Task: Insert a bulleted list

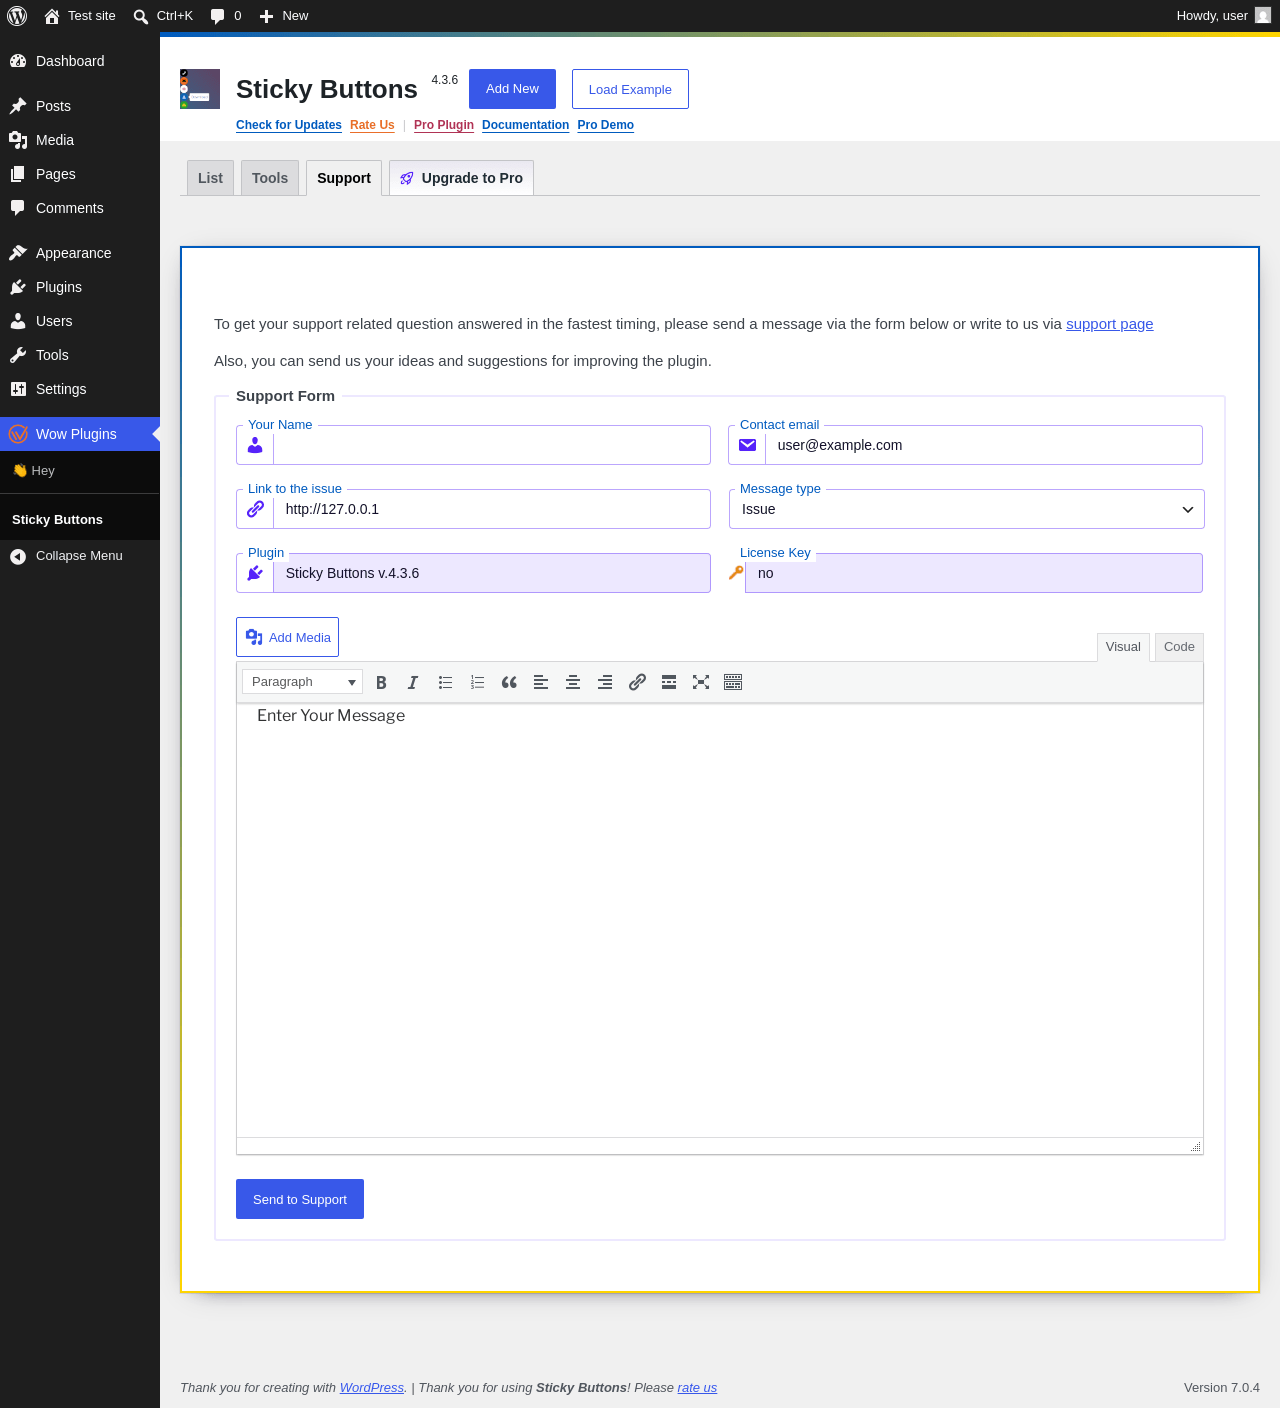Action: pos(445,682)
